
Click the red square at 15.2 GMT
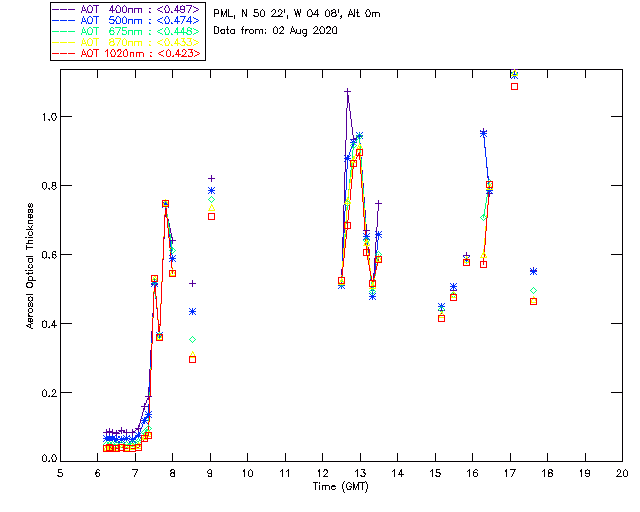click(441, 318)
